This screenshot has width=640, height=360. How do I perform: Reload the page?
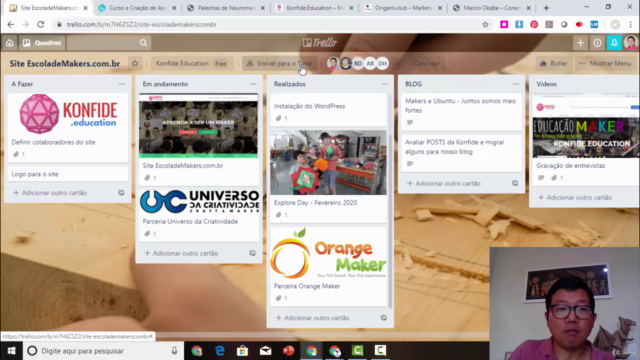pos(40,24)
